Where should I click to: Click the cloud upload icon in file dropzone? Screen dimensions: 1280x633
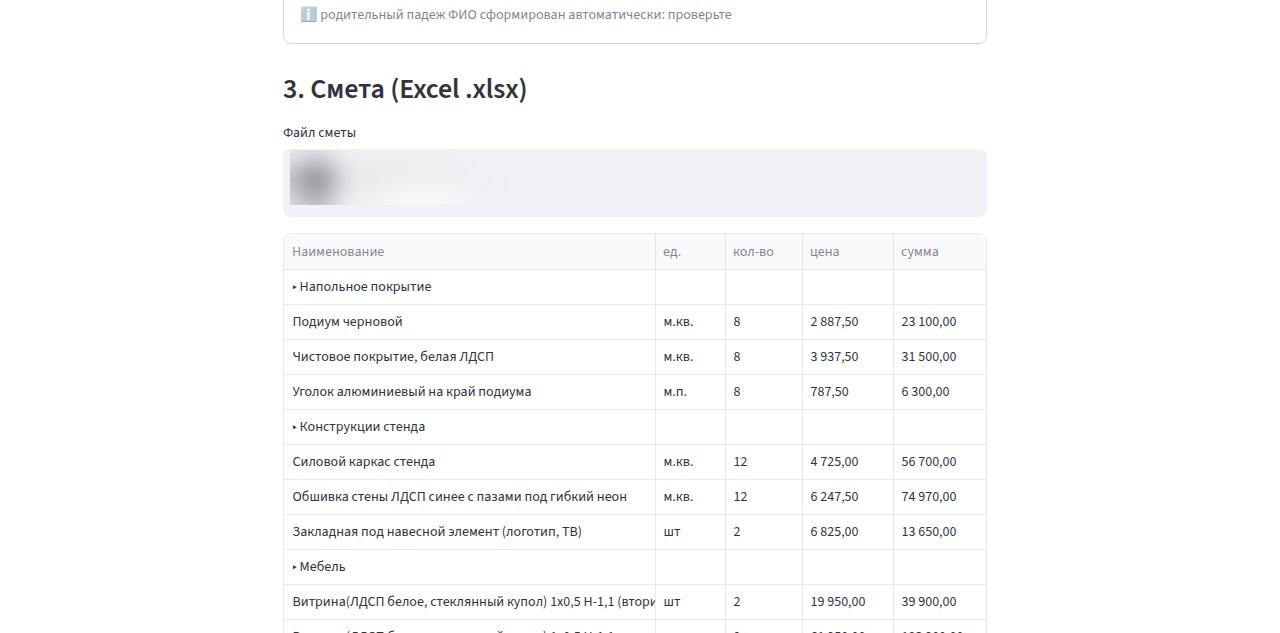tap(313, 182)
